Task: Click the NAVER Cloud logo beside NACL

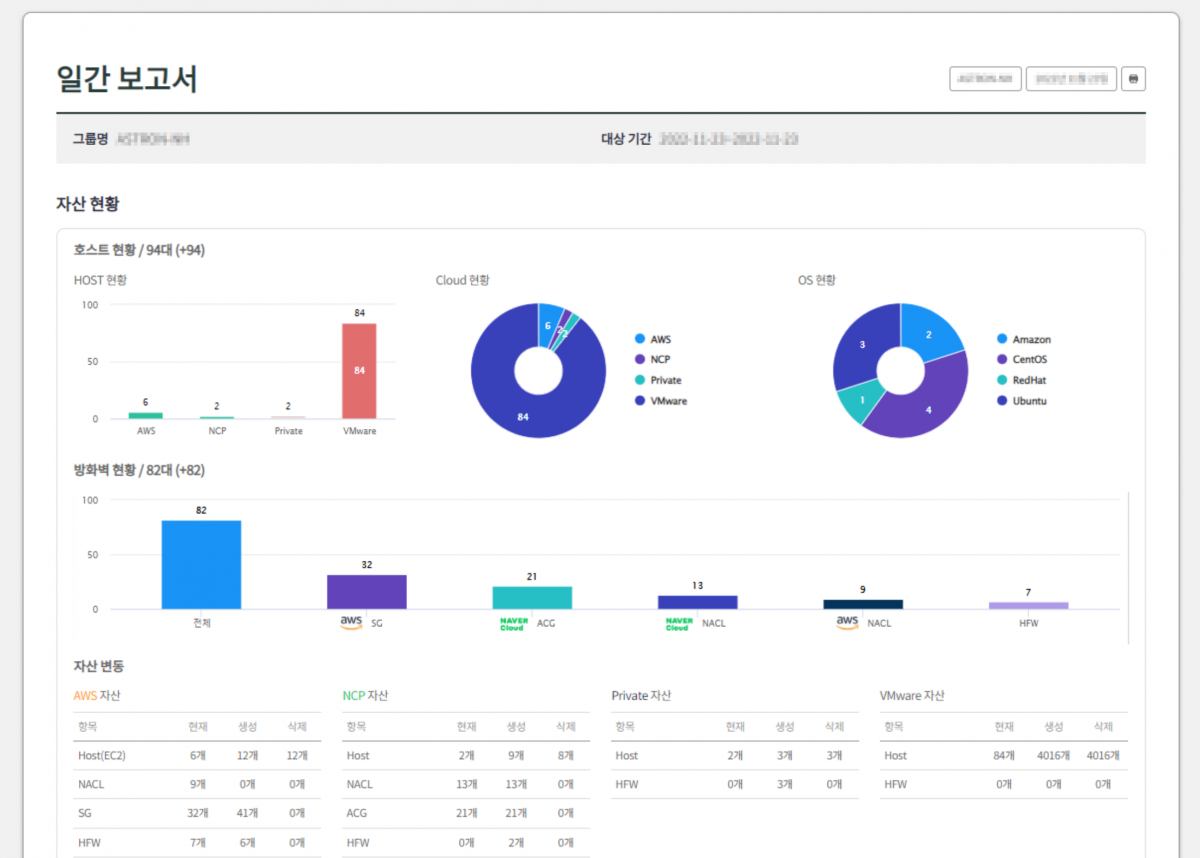Action: pos(679,623)
